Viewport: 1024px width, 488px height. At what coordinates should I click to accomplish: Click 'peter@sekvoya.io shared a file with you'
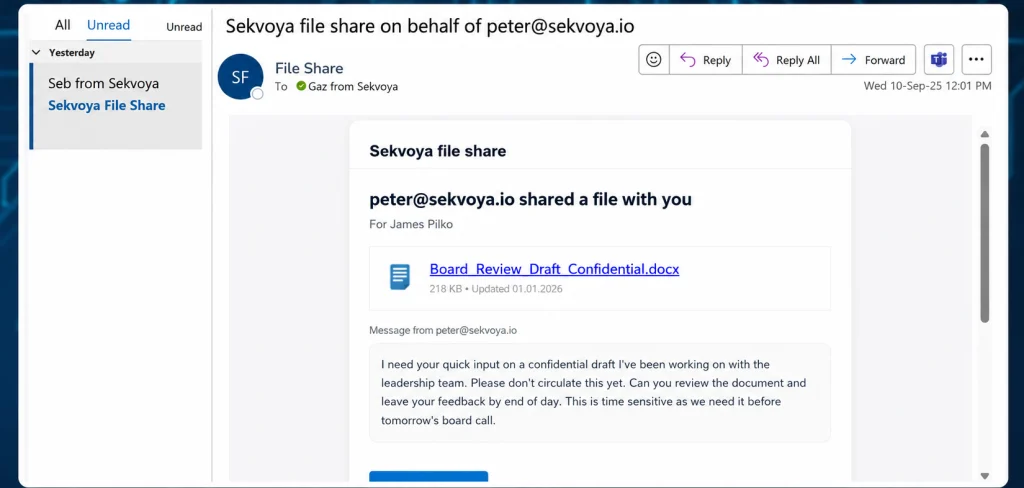click(530, 199)
